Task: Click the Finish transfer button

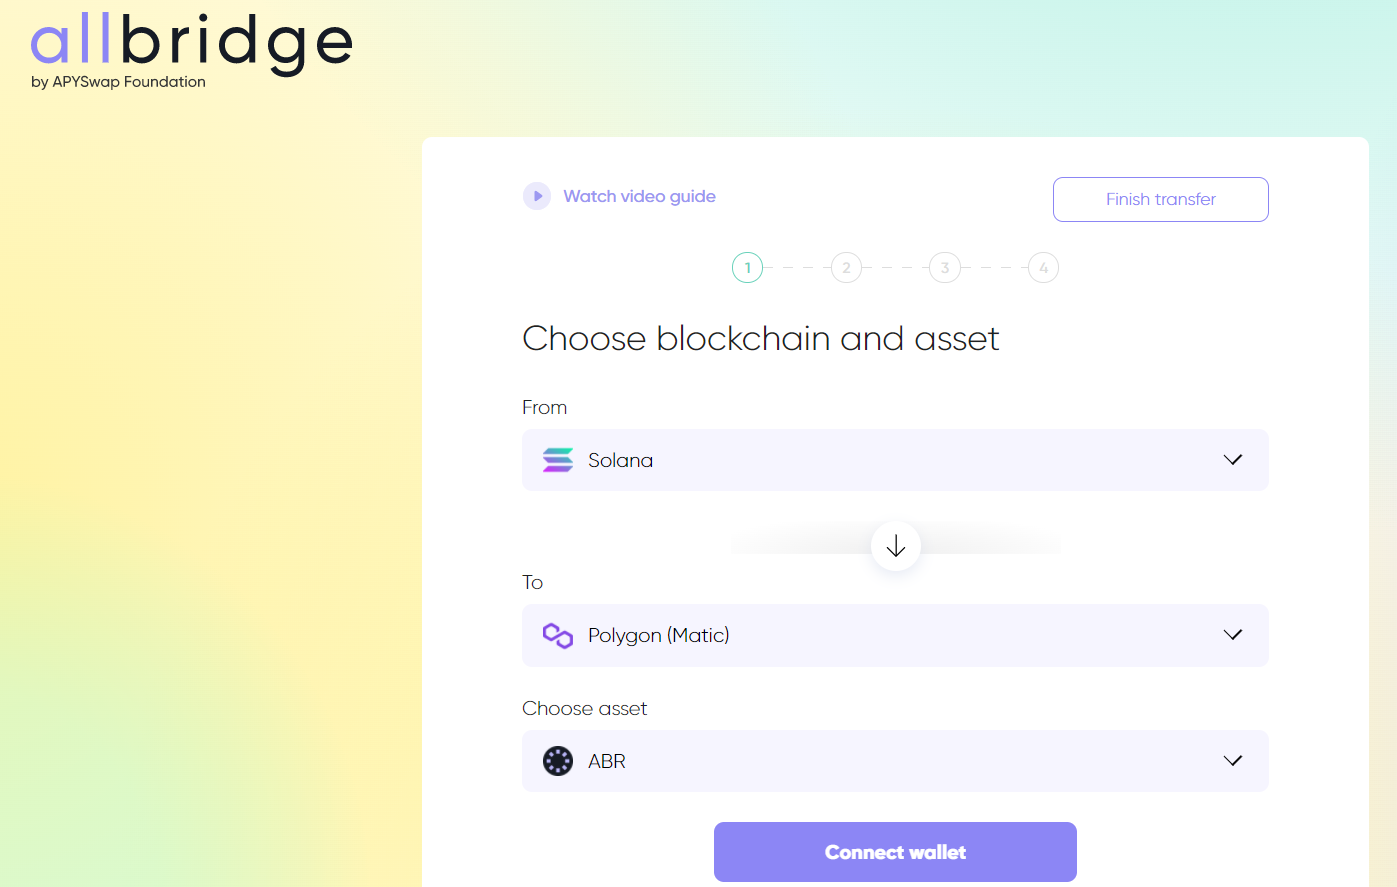Action: tap(1160, 199)
